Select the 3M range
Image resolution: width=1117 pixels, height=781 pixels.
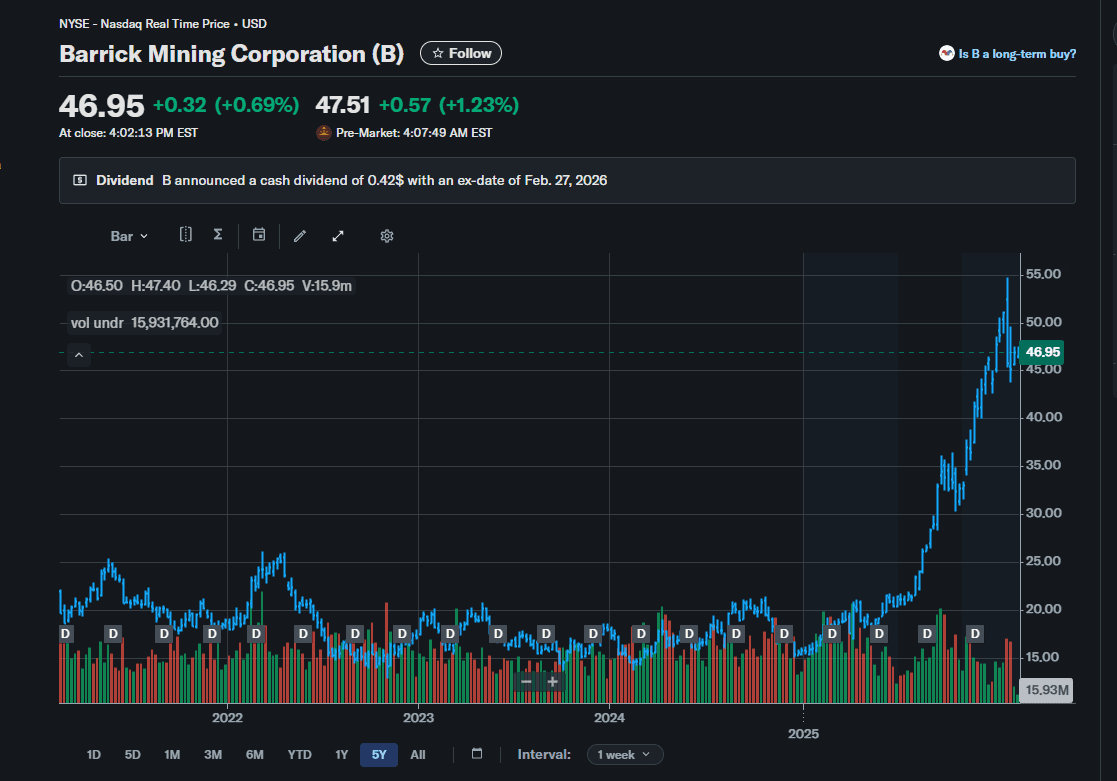(x=213, y=755)
